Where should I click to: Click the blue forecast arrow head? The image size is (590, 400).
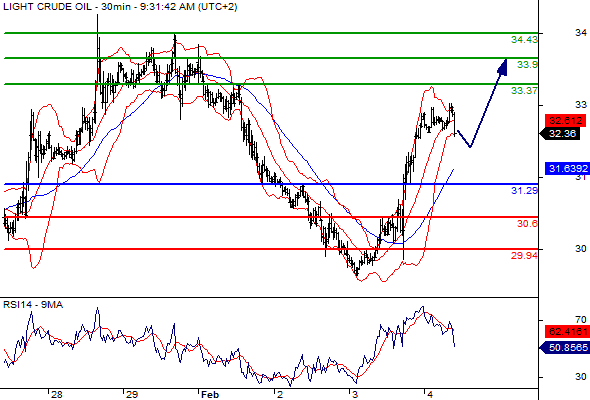click(x=503, y=67)
